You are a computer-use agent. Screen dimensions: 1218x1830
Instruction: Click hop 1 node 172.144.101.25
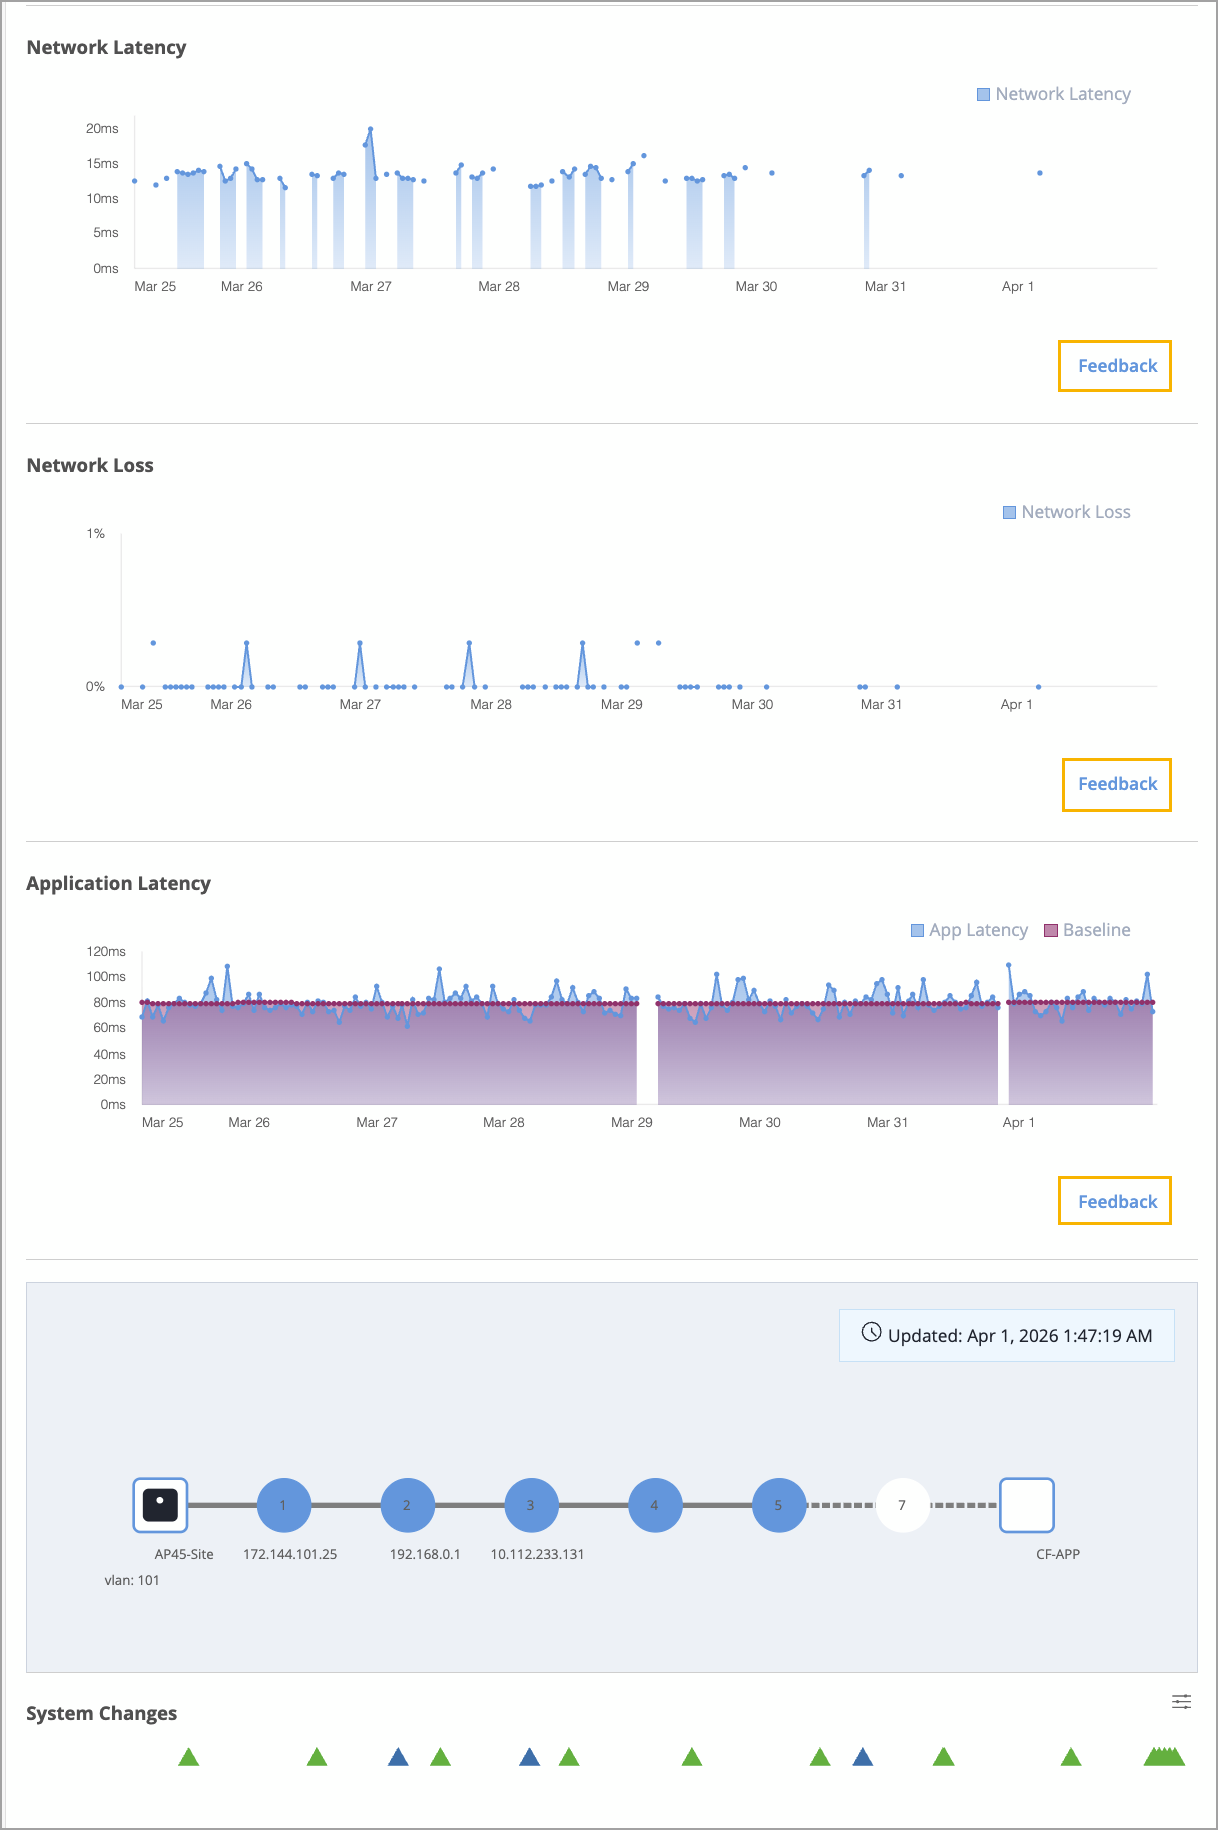click(x=283, y=1505)
